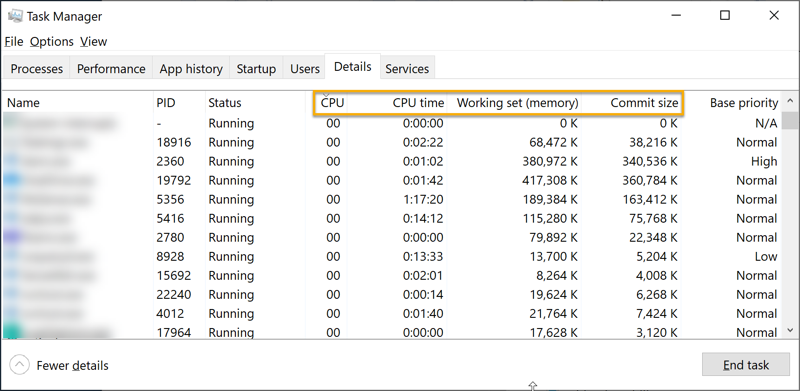Image resolution: width=800 pixels, height=391 pixels.
Task: Click the N/A base priority cell
Action: point(766,123)
